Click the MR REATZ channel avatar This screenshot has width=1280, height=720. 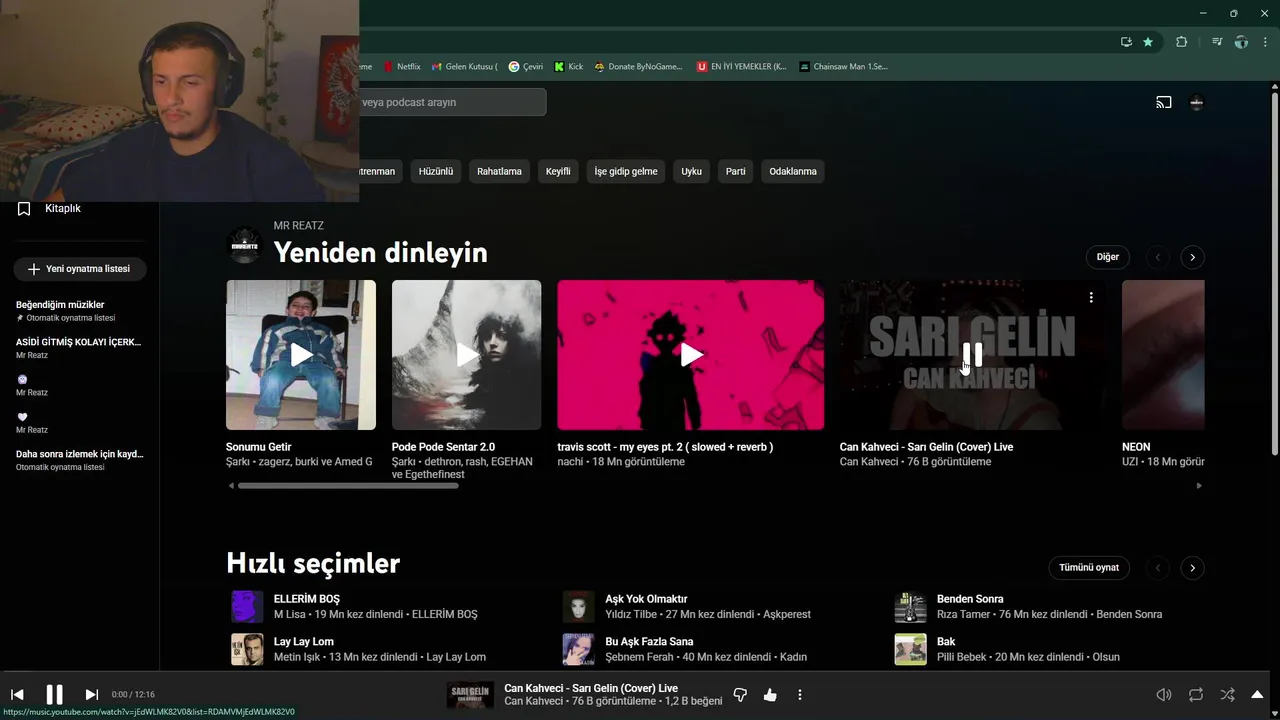pyautogui.click(x=244, y=244)
